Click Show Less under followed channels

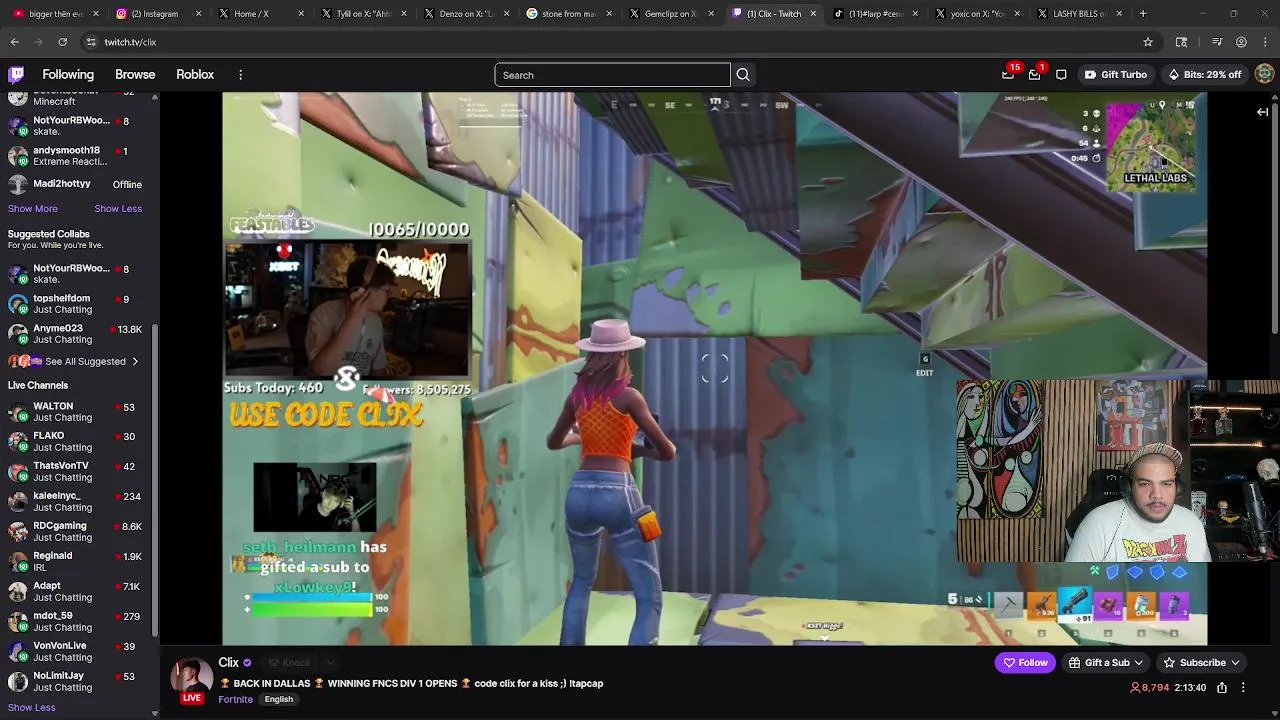(118, 209)
